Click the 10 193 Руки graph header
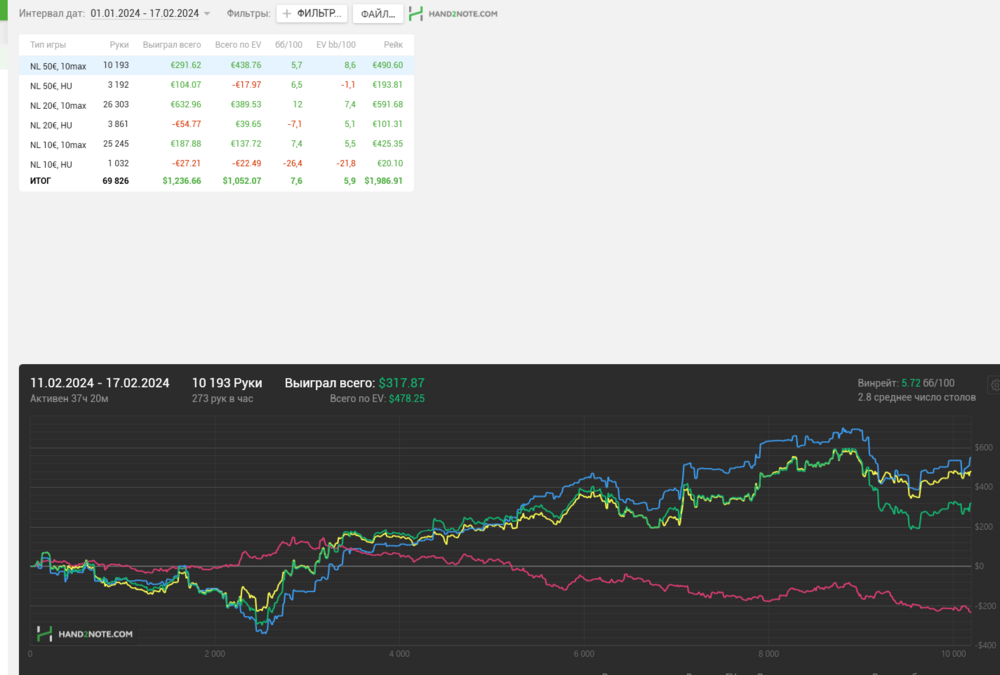 (x=227, y=383)
